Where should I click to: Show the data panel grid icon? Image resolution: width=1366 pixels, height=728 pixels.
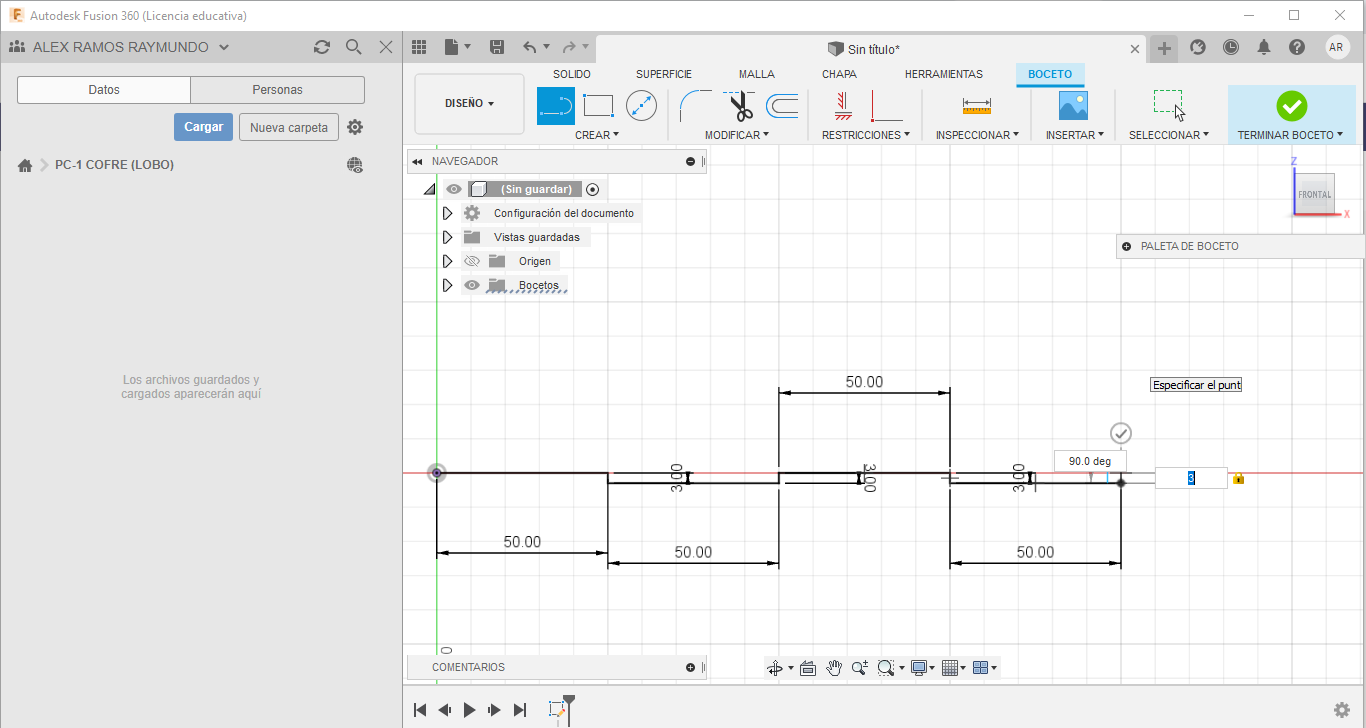coord(419,47)
